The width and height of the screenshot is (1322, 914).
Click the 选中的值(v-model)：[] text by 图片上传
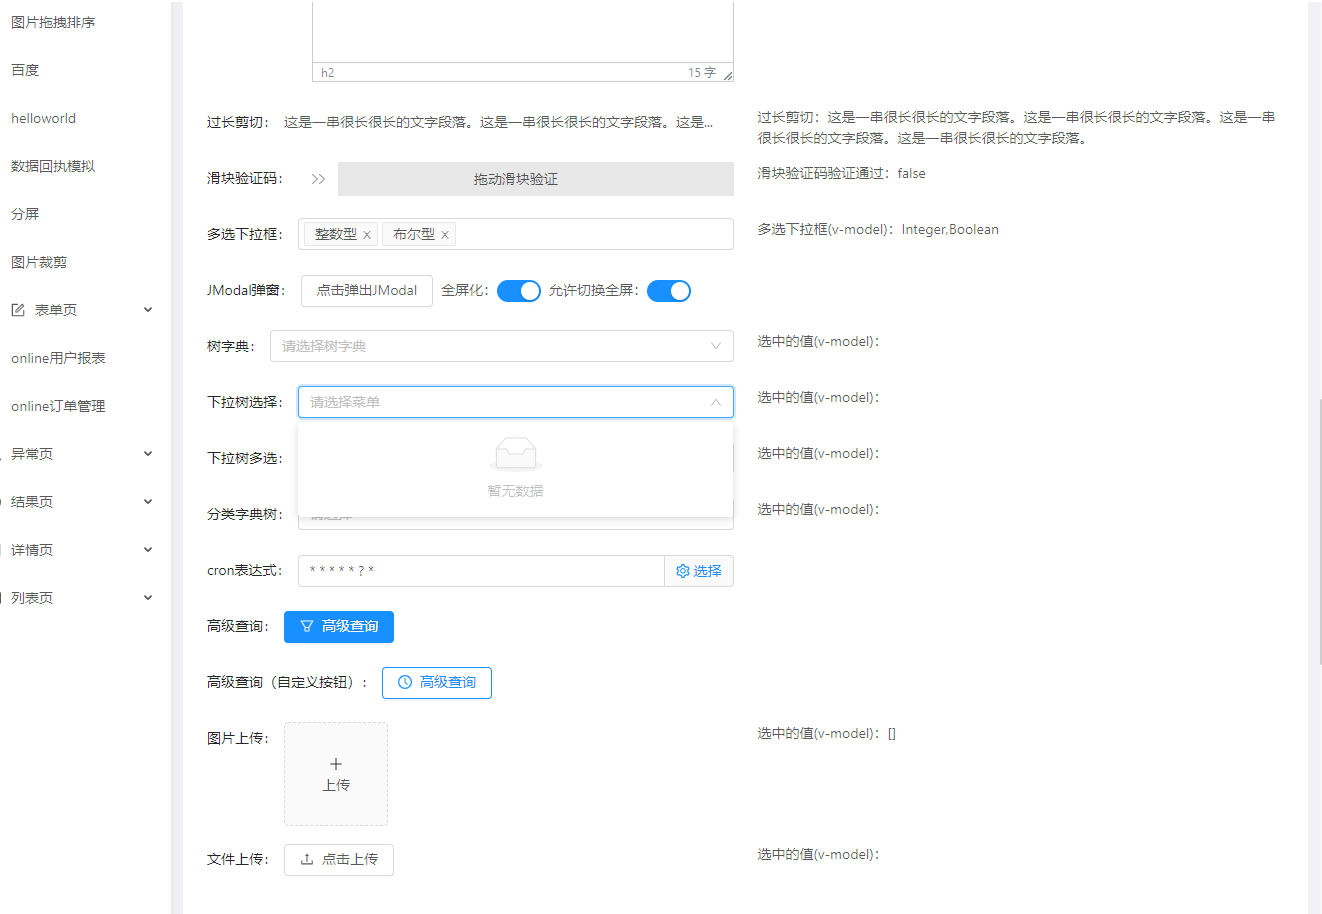(x=827, y=734)
